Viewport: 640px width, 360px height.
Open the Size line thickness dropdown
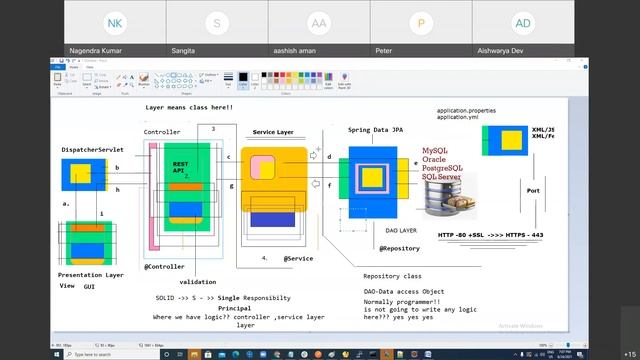[228, 80]
